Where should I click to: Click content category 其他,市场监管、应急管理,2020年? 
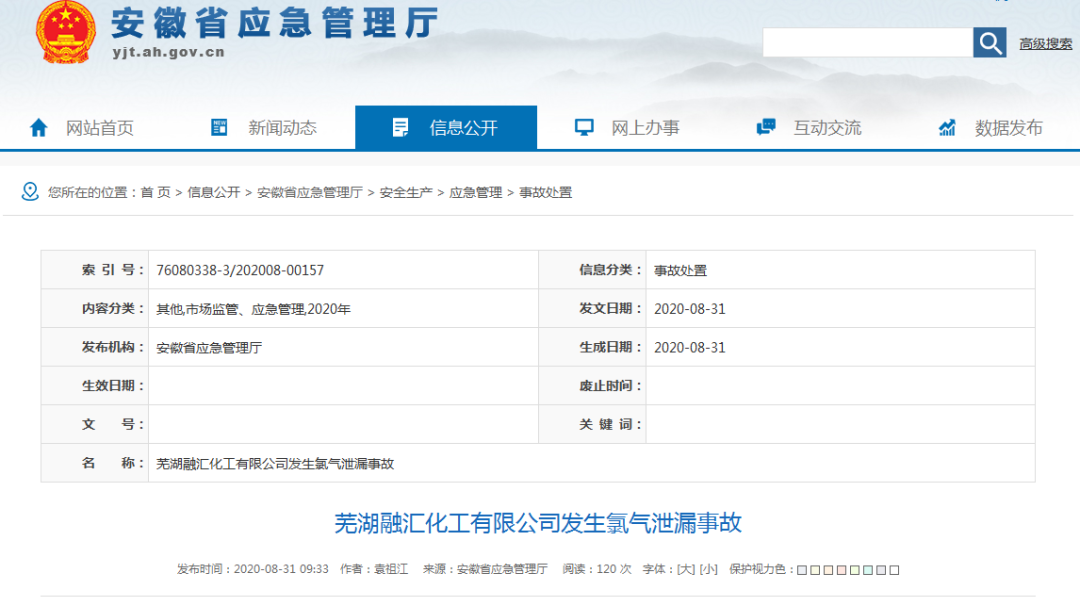point(253,309)
